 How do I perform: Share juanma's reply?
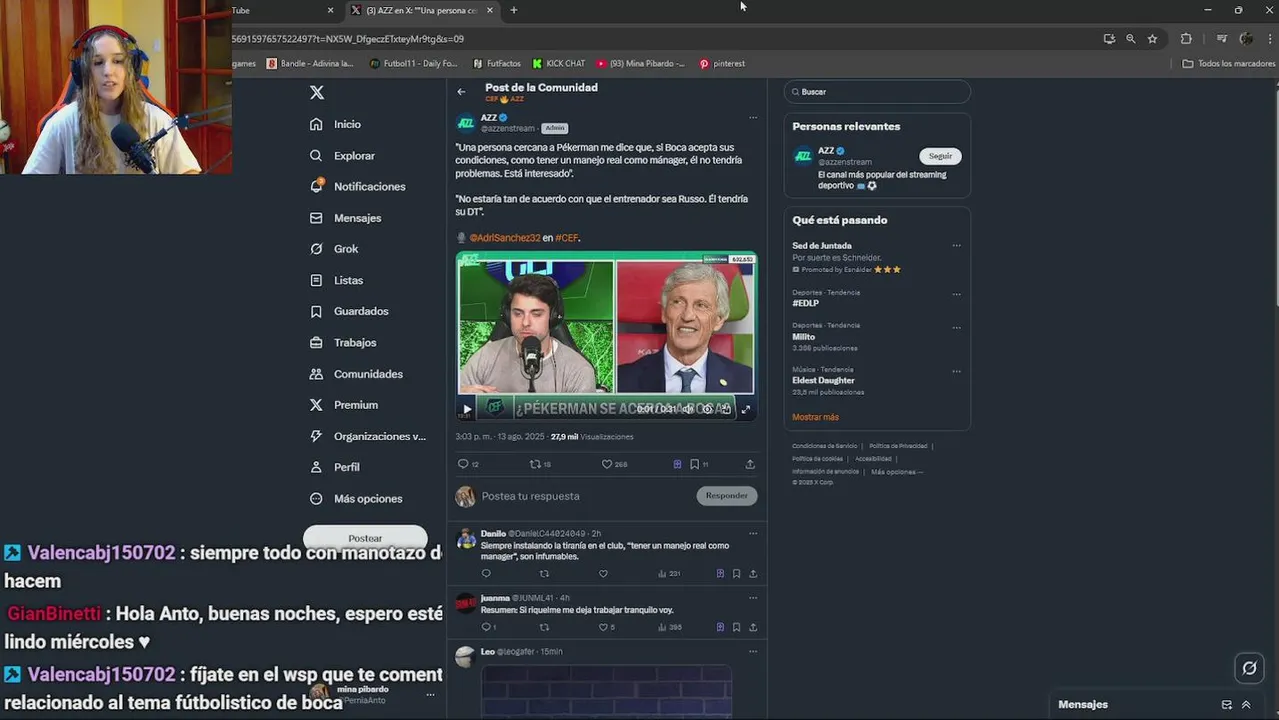coord(753,627)
